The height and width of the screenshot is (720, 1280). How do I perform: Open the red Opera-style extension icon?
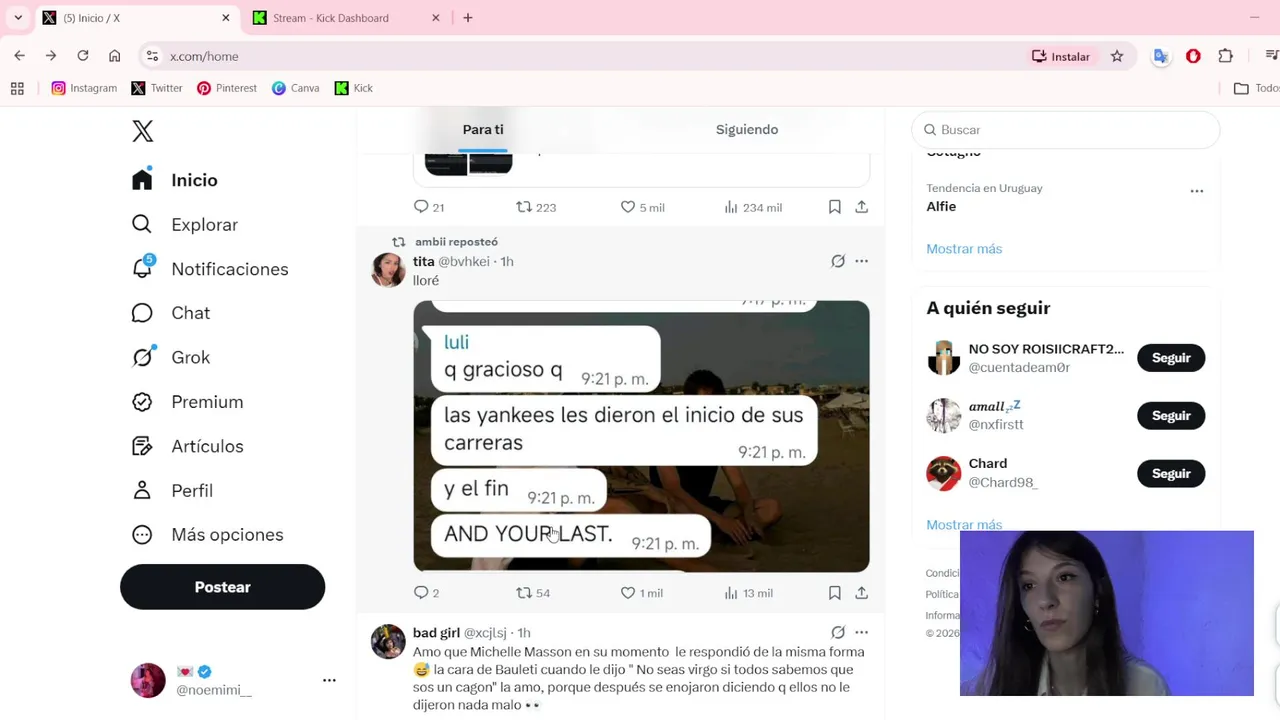tap(1193, 56)
